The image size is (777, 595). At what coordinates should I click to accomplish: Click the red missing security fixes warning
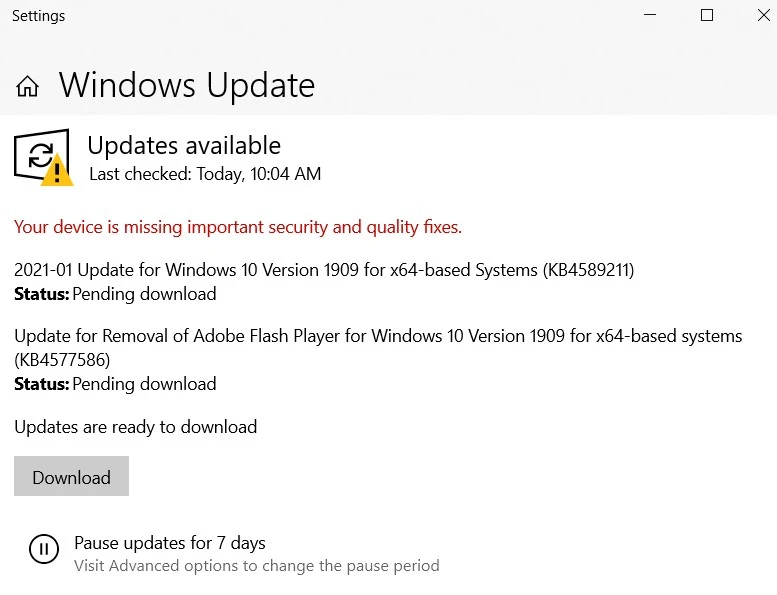pyautogui.click(x=238, y=227)
